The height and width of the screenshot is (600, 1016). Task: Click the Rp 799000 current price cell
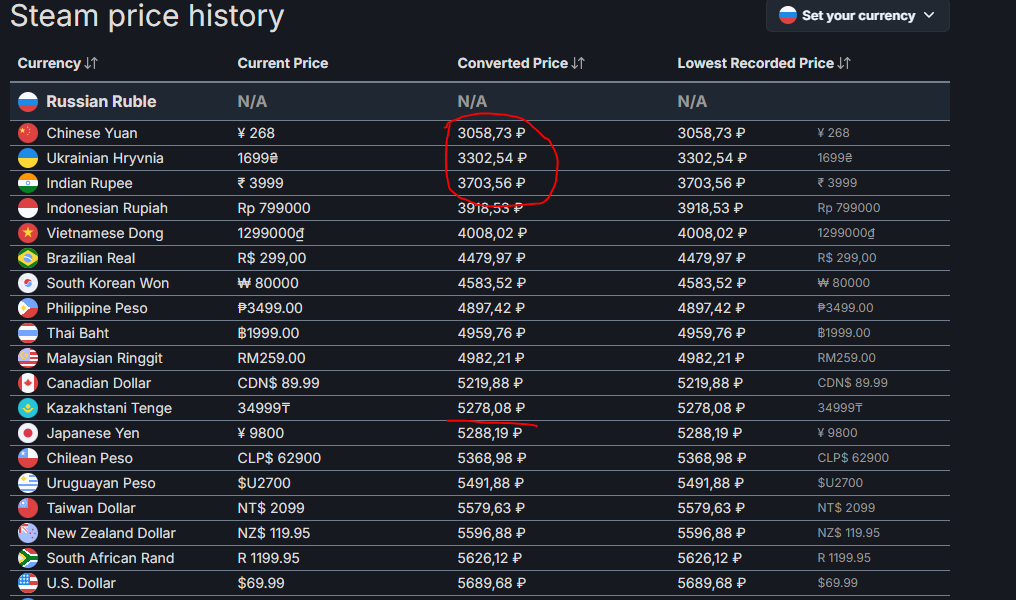coord(274,208)
